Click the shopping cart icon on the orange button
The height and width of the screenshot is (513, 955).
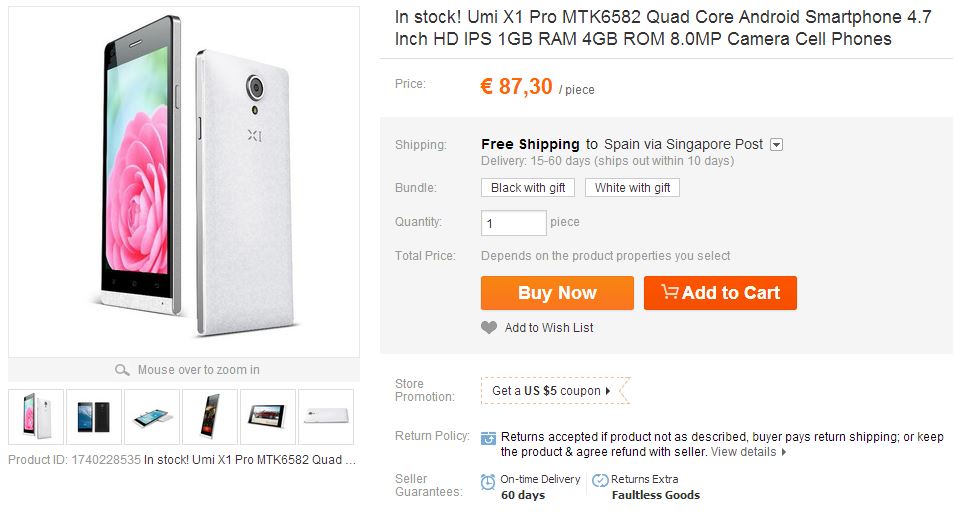click(669, 292)
